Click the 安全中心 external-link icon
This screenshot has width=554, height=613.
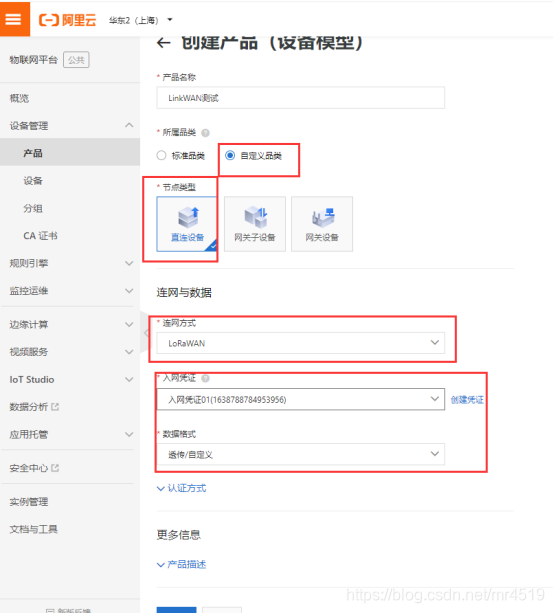(x=55, y=468)
